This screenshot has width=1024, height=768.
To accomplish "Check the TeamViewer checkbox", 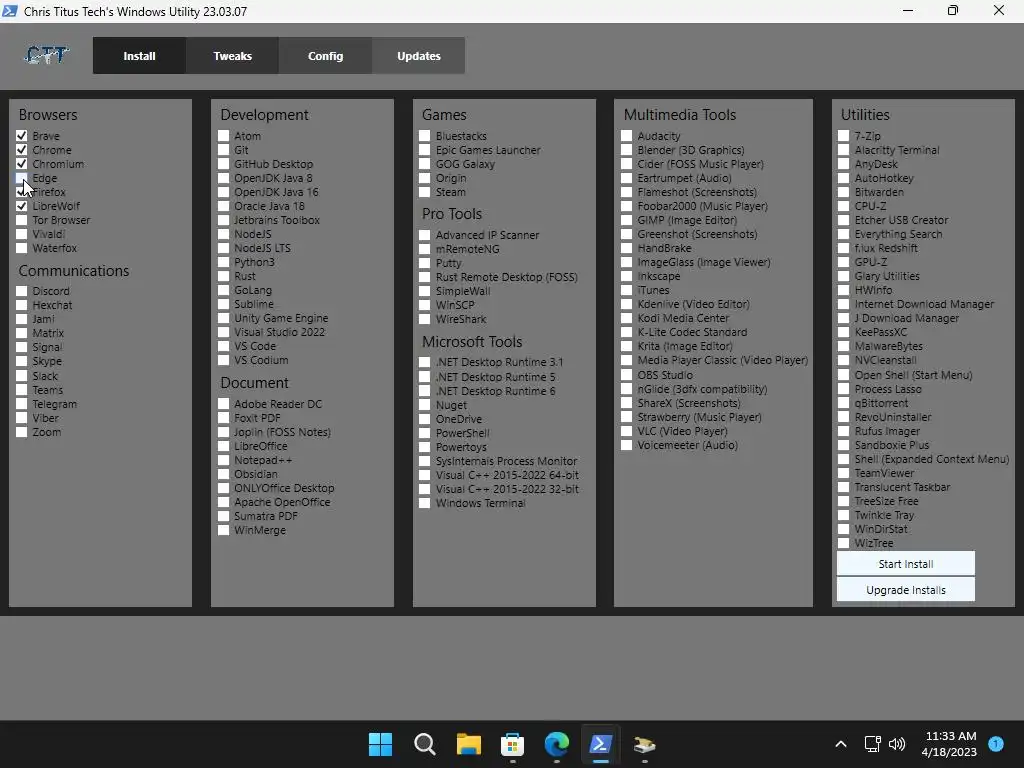I will [844, 473].
